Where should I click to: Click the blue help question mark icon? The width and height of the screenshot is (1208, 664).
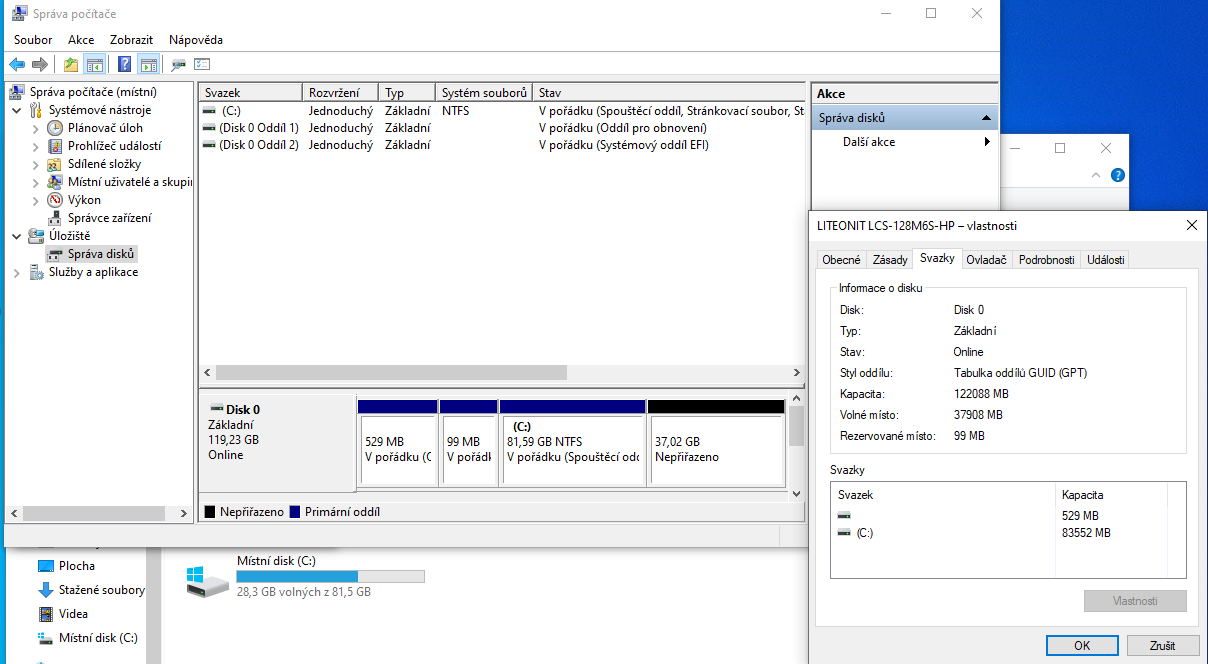tap(125, 65)
